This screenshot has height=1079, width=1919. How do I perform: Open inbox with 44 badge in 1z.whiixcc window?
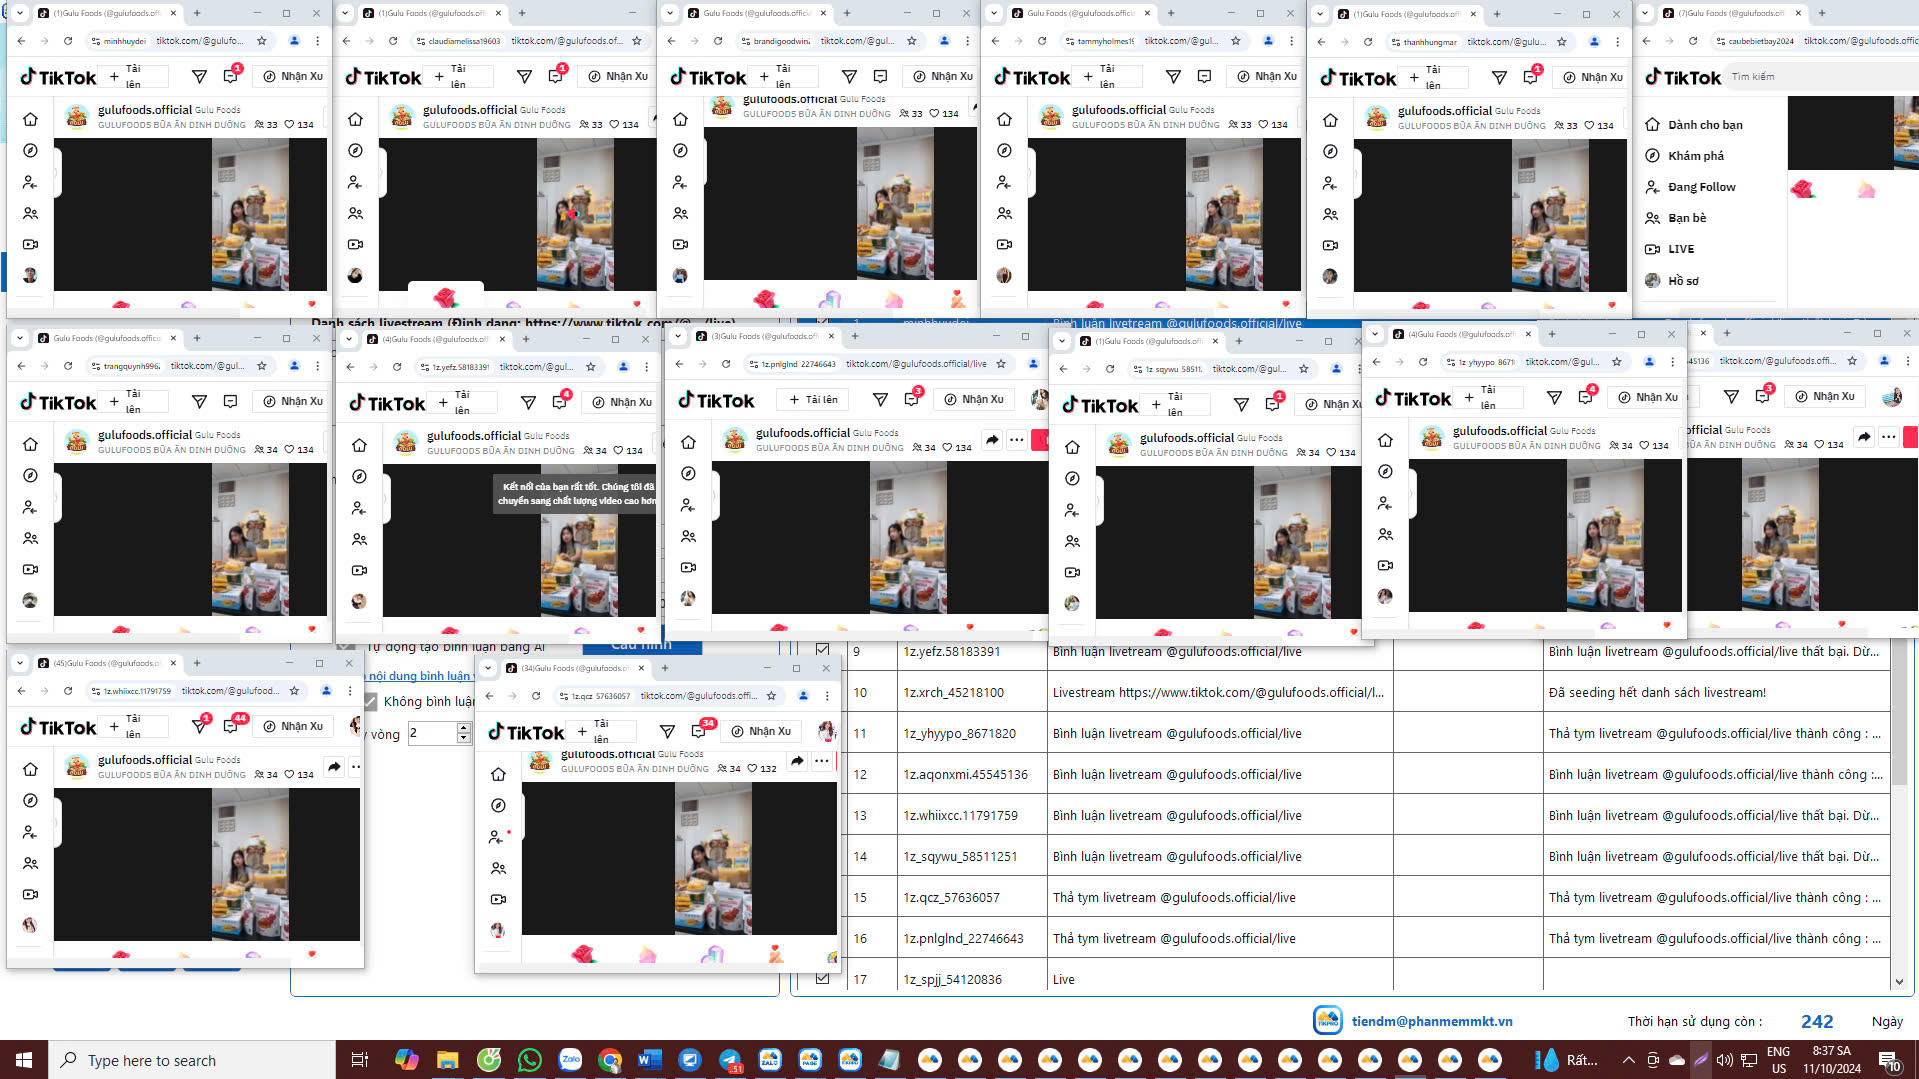232,726
